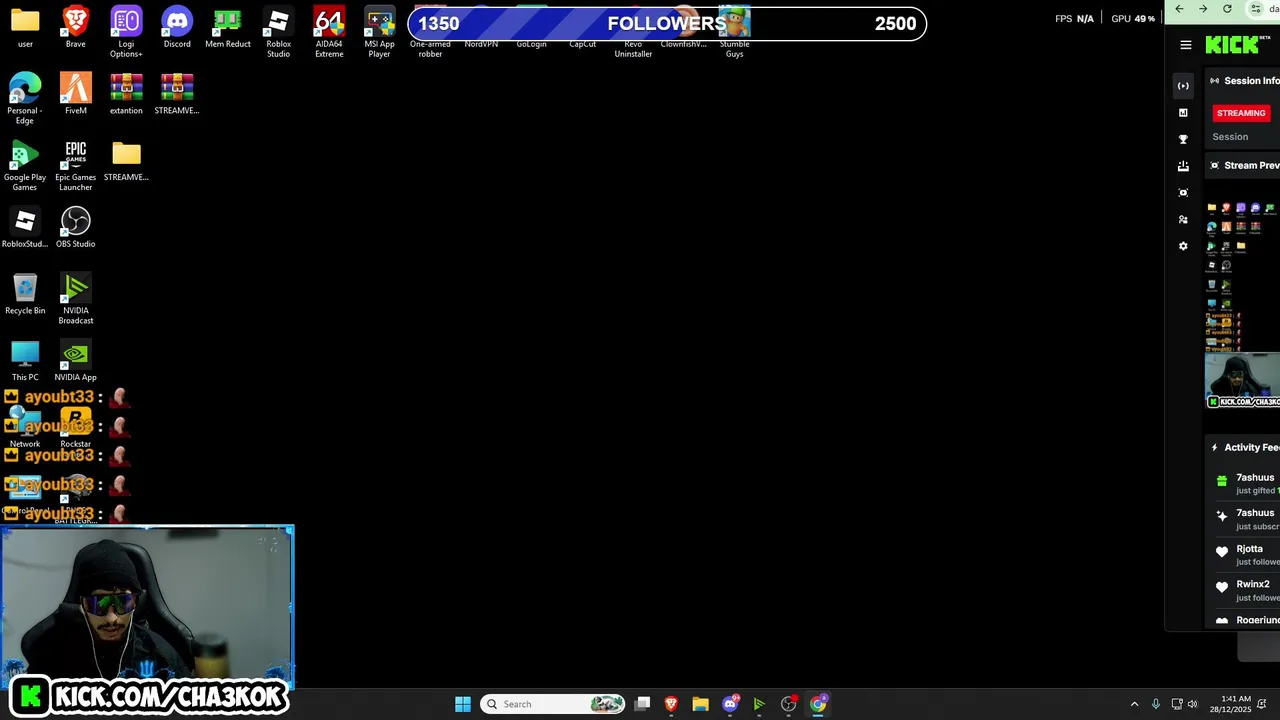This screenshot has height=720, width=1280.
Task: Go forward in the browser window
Action: click(x=1203, y=9)
